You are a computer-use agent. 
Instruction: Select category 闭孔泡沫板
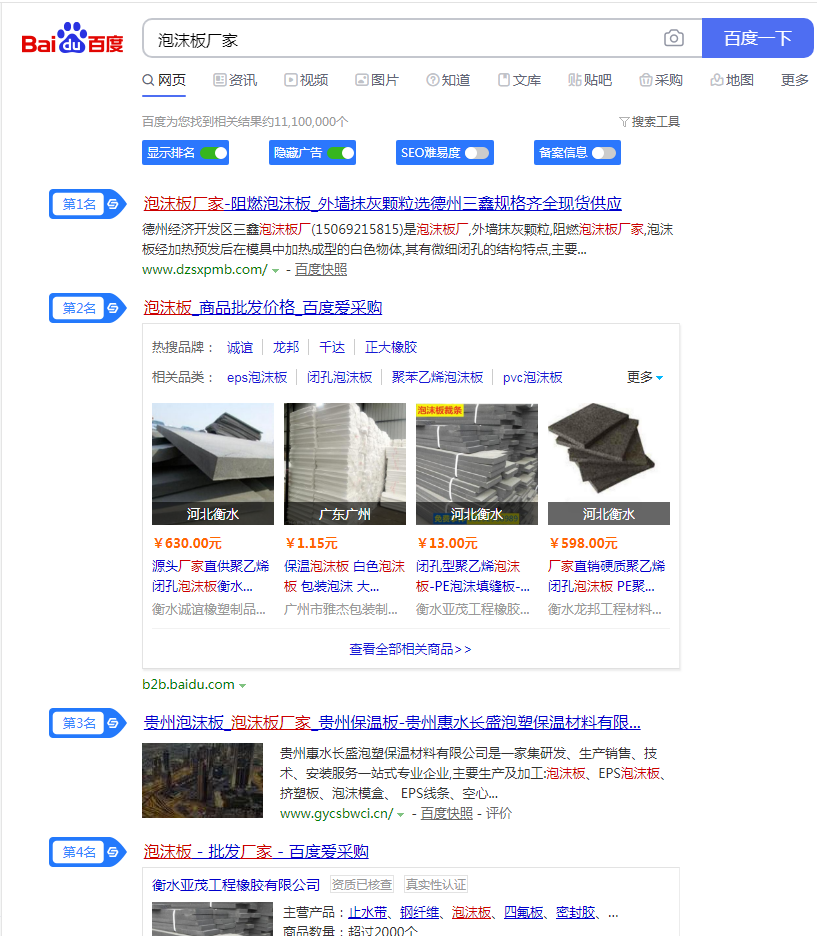tap(340, 377)
